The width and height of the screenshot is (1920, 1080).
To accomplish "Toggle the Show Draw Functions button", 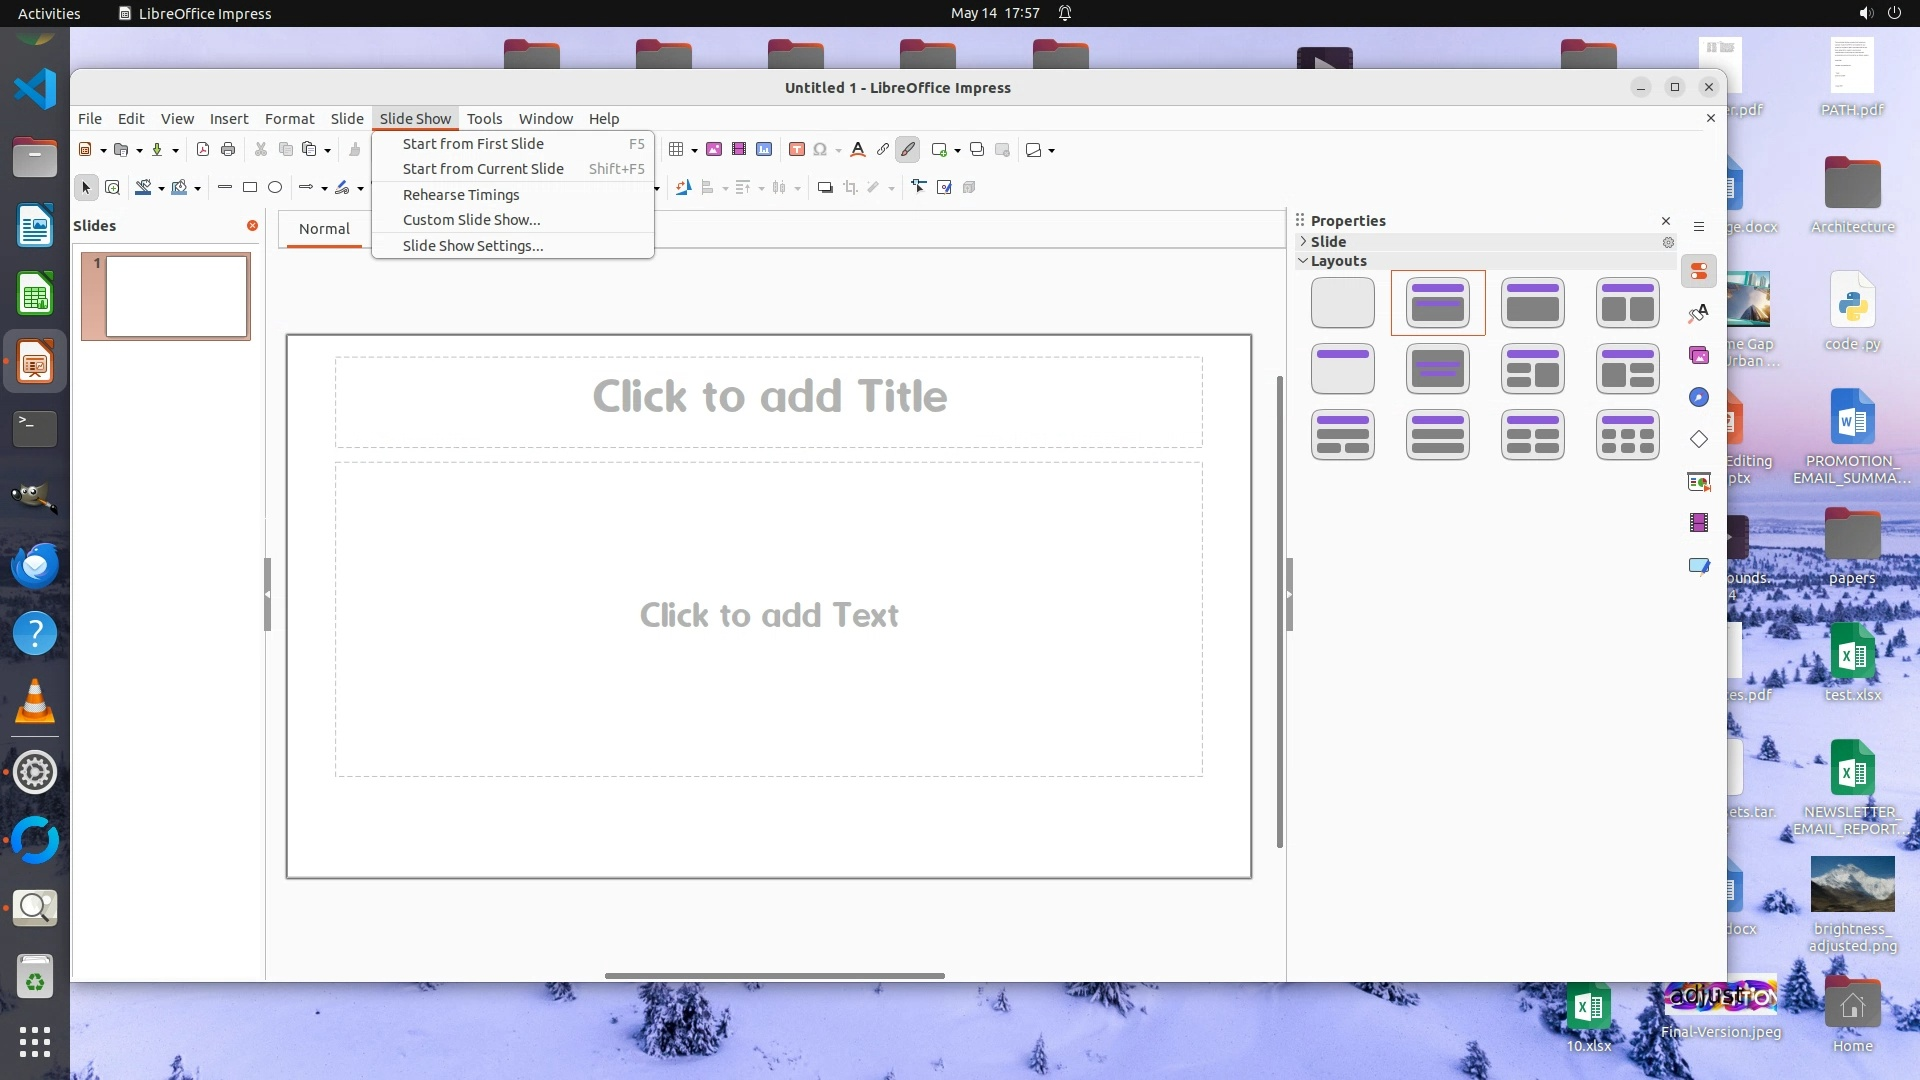I will click(907, 150).
